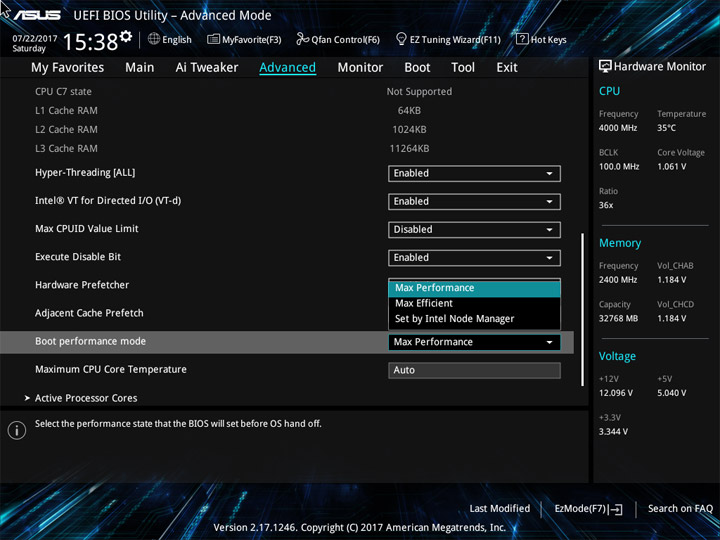The width and height of the screenshot is (720, 540).
Task: Click the settings gear next to the clock
Action: pyautogui.click(x=126, y=36)
